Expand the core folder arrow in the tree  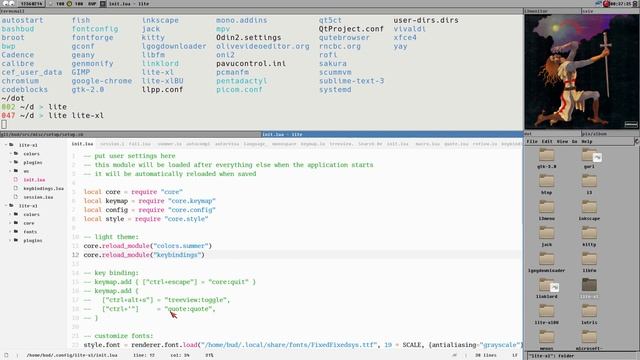click(10, 223)
